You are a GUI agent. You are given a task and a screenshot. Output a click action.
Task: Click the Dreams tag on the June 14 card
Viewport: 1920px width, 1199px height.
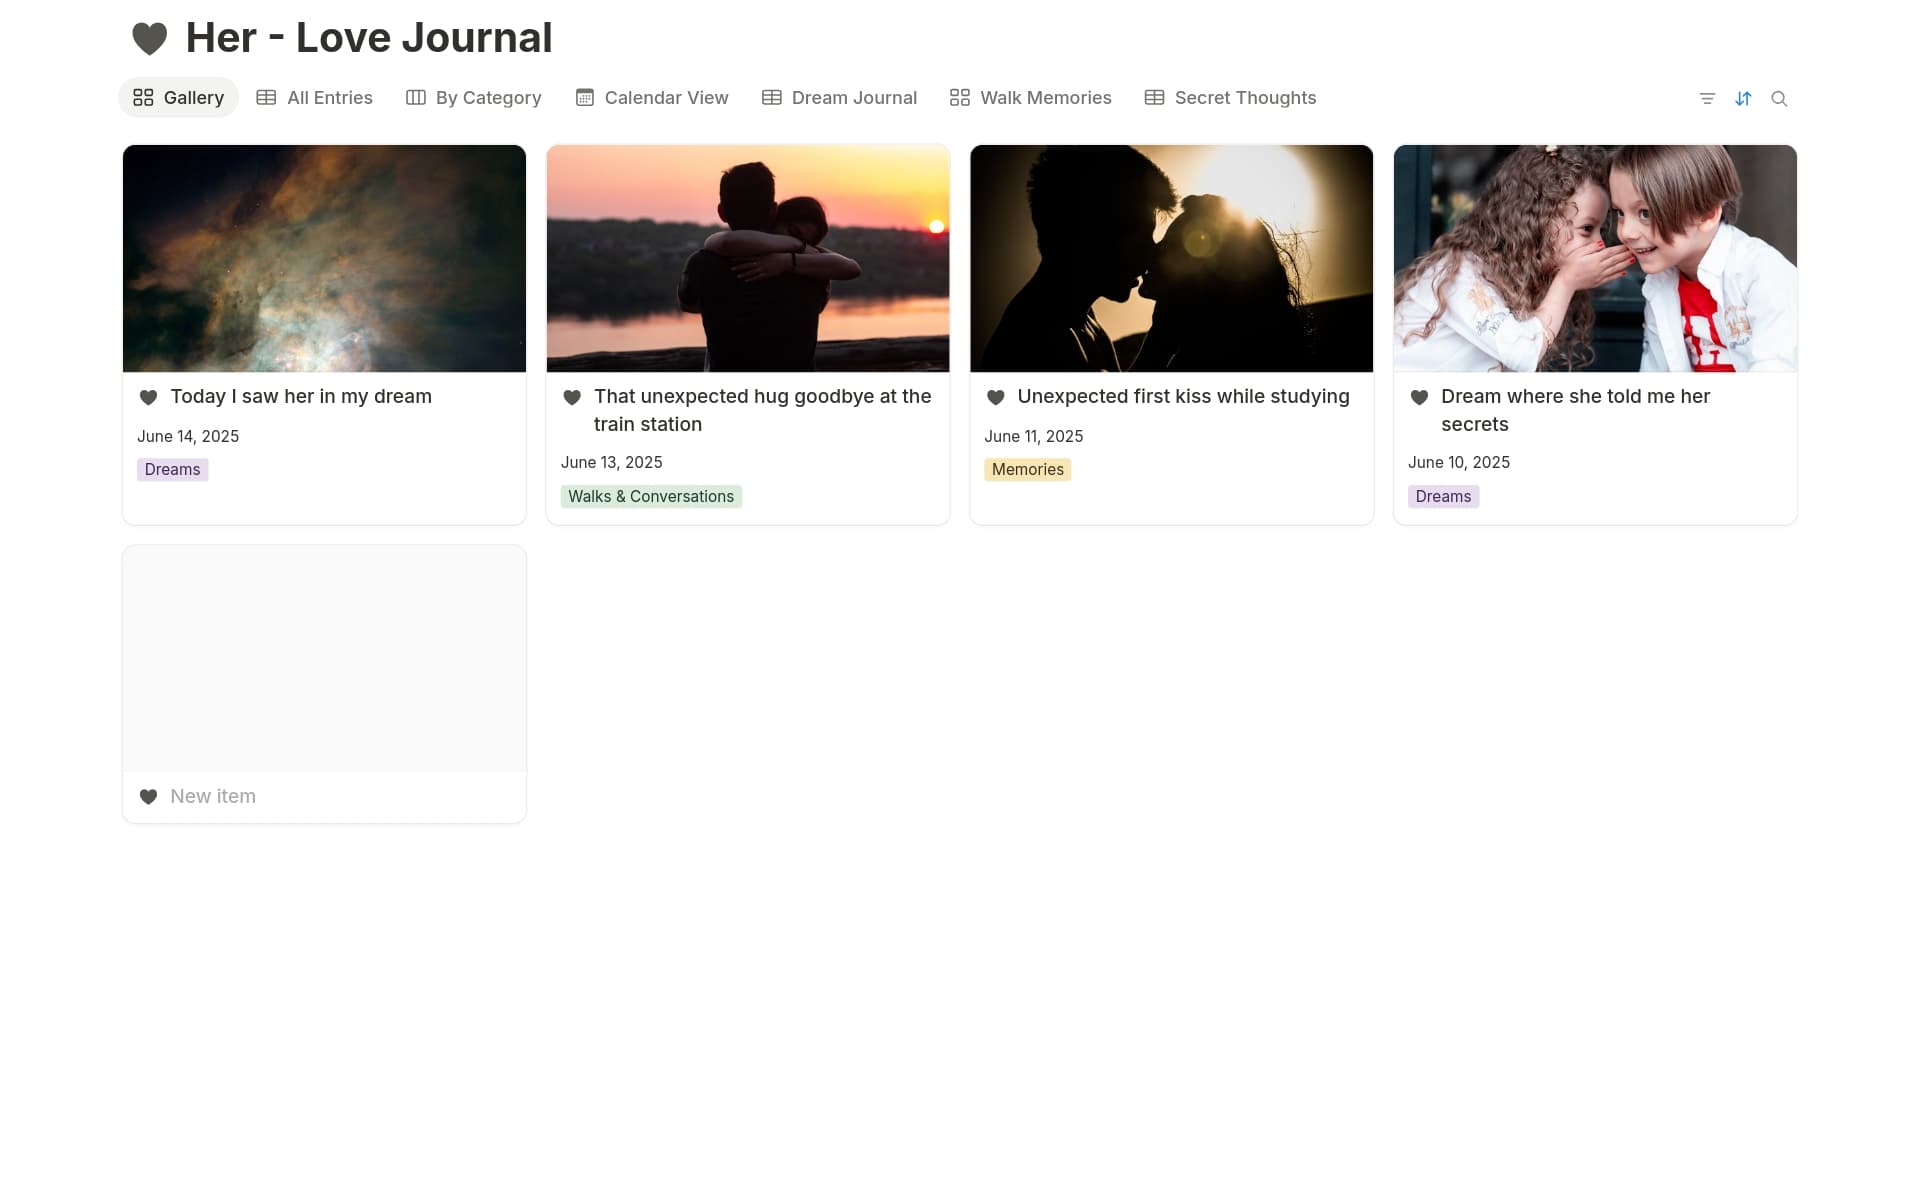(171, 469)
